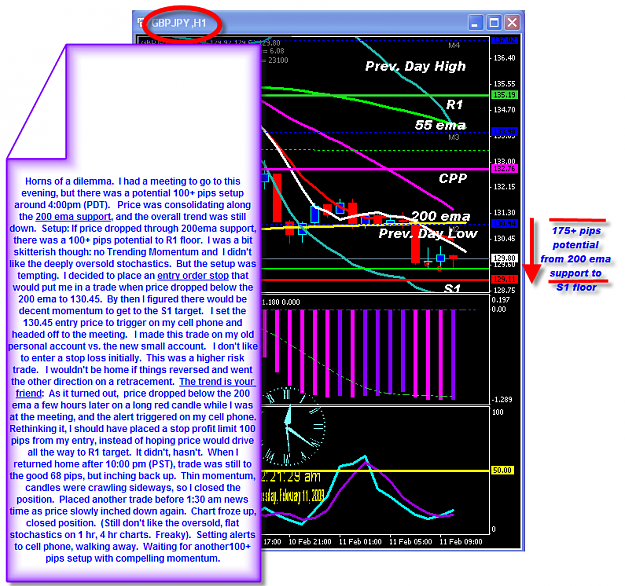Click the -1.289 momentum scale value
This screenshot has width=625, height=586.
[502, 399]
